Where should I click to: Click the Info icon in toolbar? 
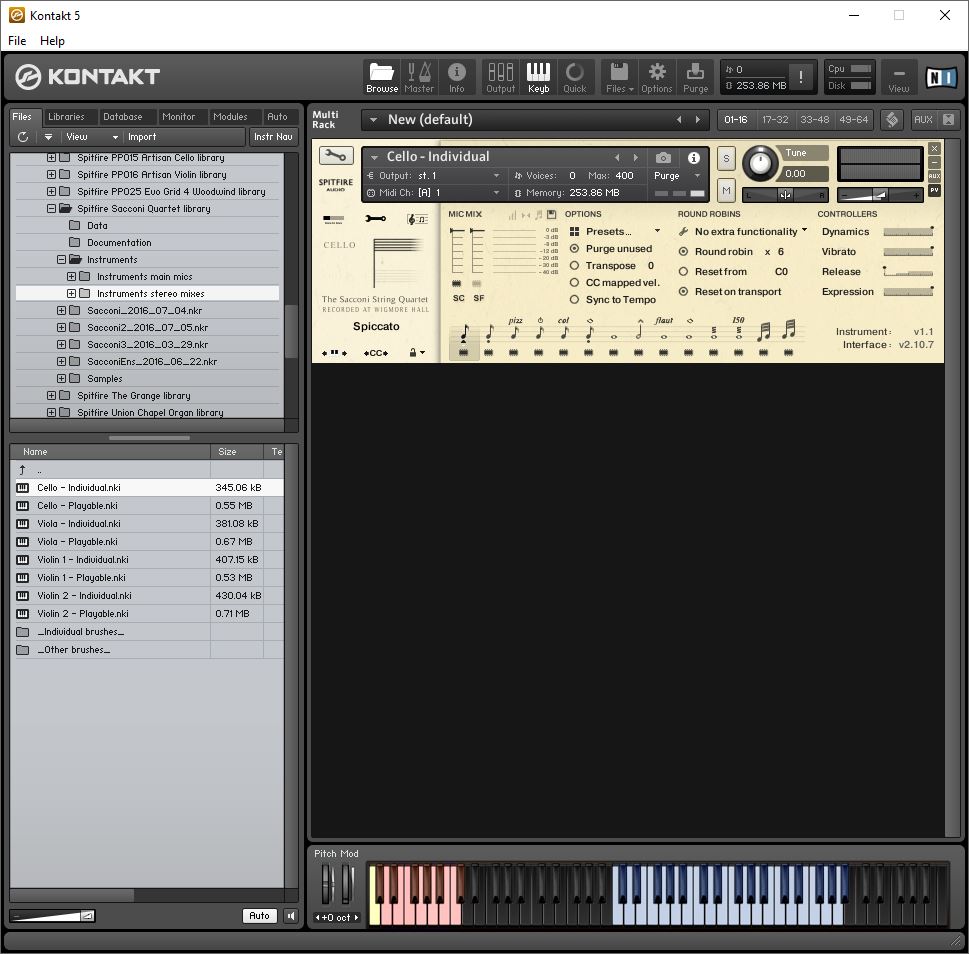point(457,77)
